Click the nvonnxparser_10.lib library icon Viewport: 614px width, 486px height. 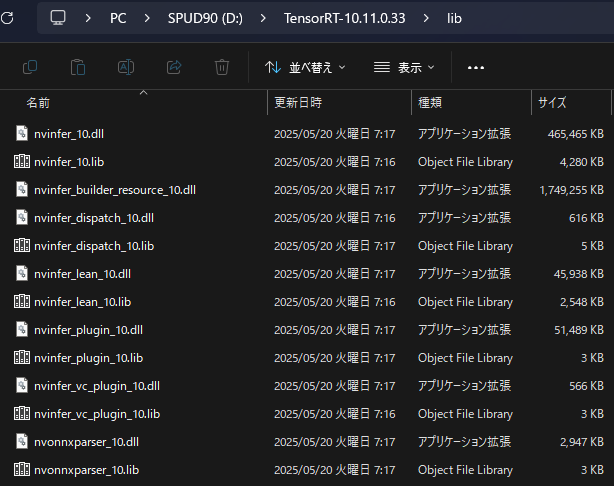pos(22,470)
